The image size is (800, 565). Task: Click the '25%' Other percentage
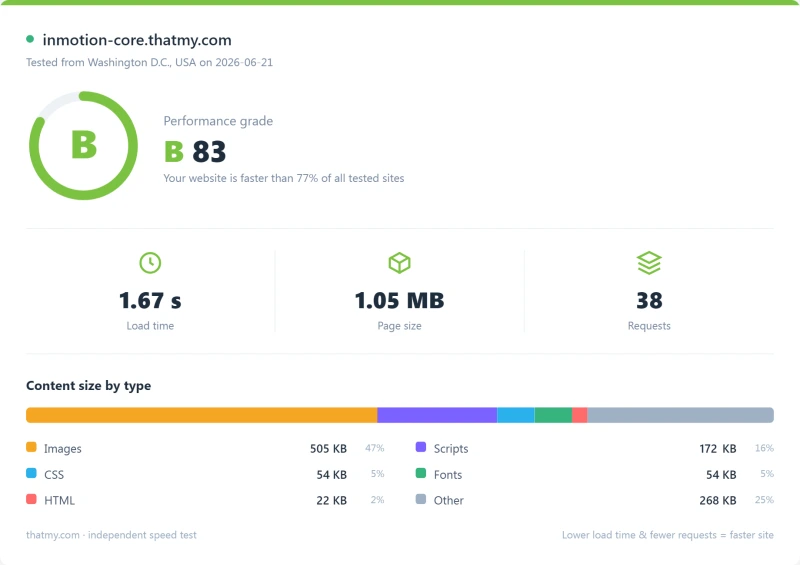click(764, 500)
